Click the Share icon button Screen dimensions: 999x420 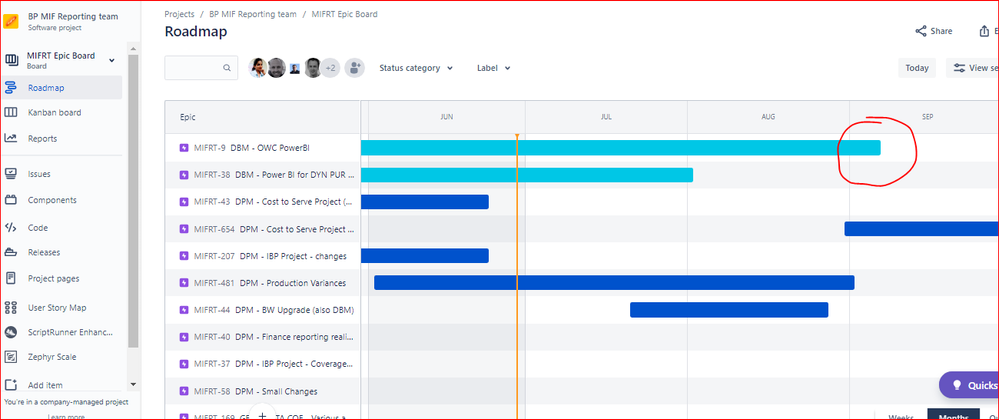tap(921, 31)
